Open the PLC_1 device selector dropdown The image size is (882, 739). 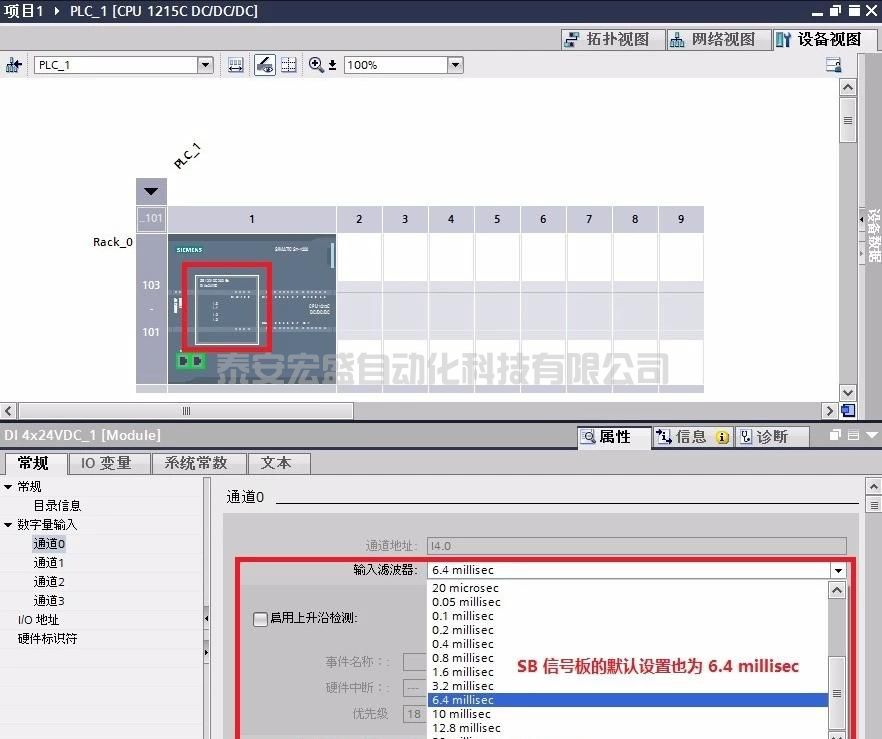206,65
